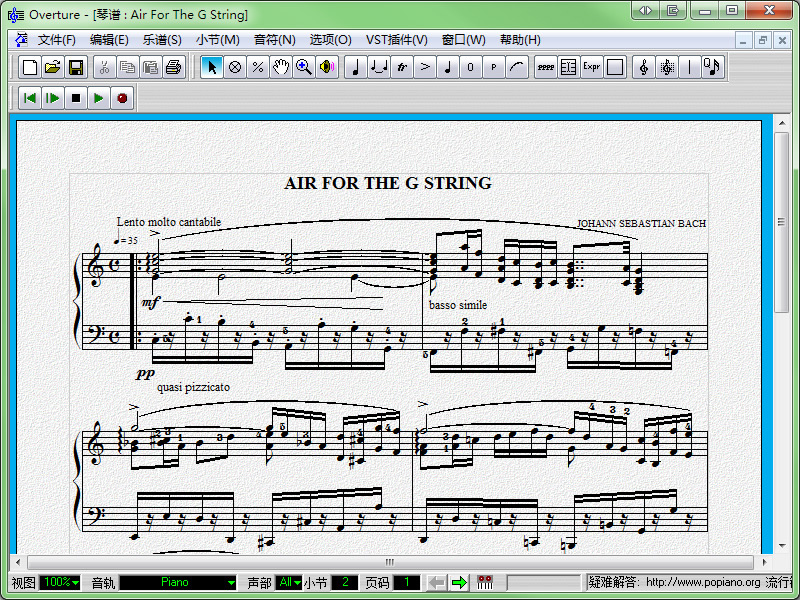This screenshot has width=800, height=600.
Task: Rewind playback to the beginning
Action: pos(30,98)
